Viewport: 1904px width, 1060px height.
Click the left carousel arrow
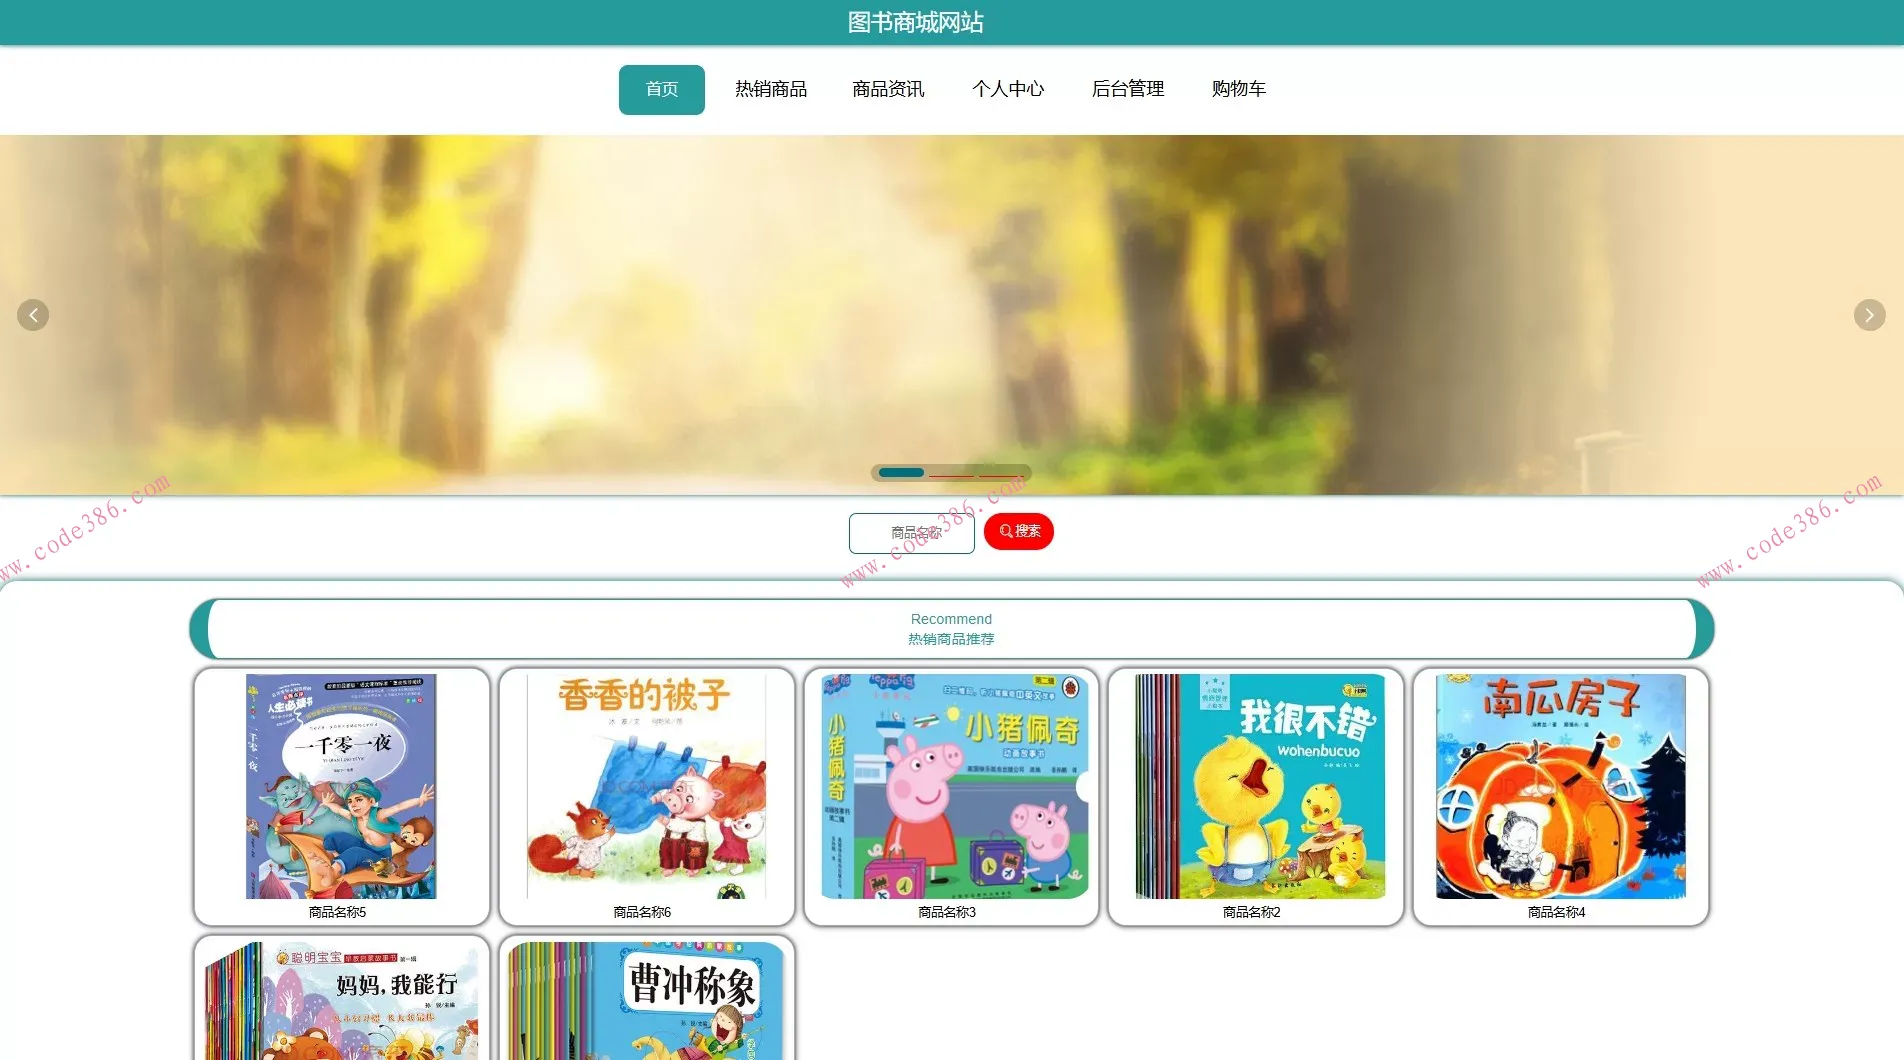(33, 315)
